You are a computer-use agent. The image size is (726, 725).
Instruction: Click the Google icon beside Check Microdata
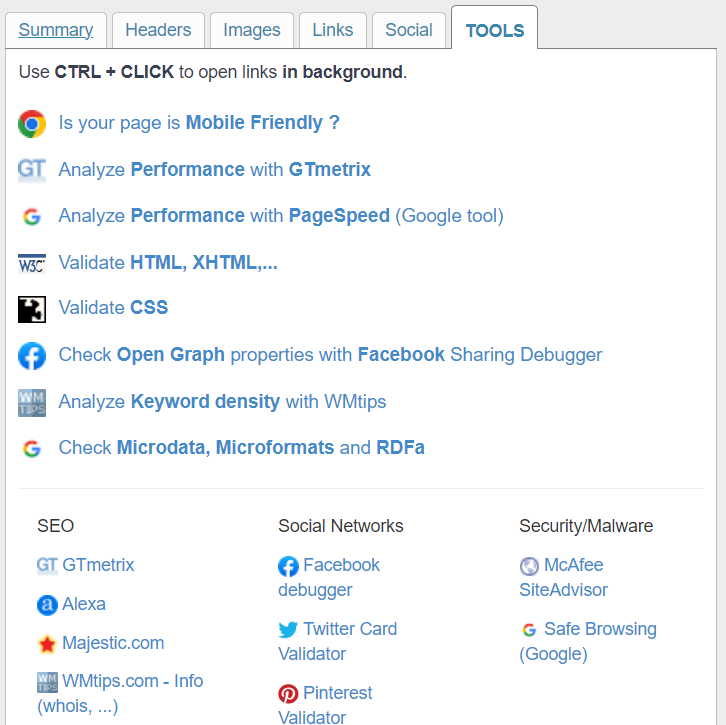coord(32,448)
